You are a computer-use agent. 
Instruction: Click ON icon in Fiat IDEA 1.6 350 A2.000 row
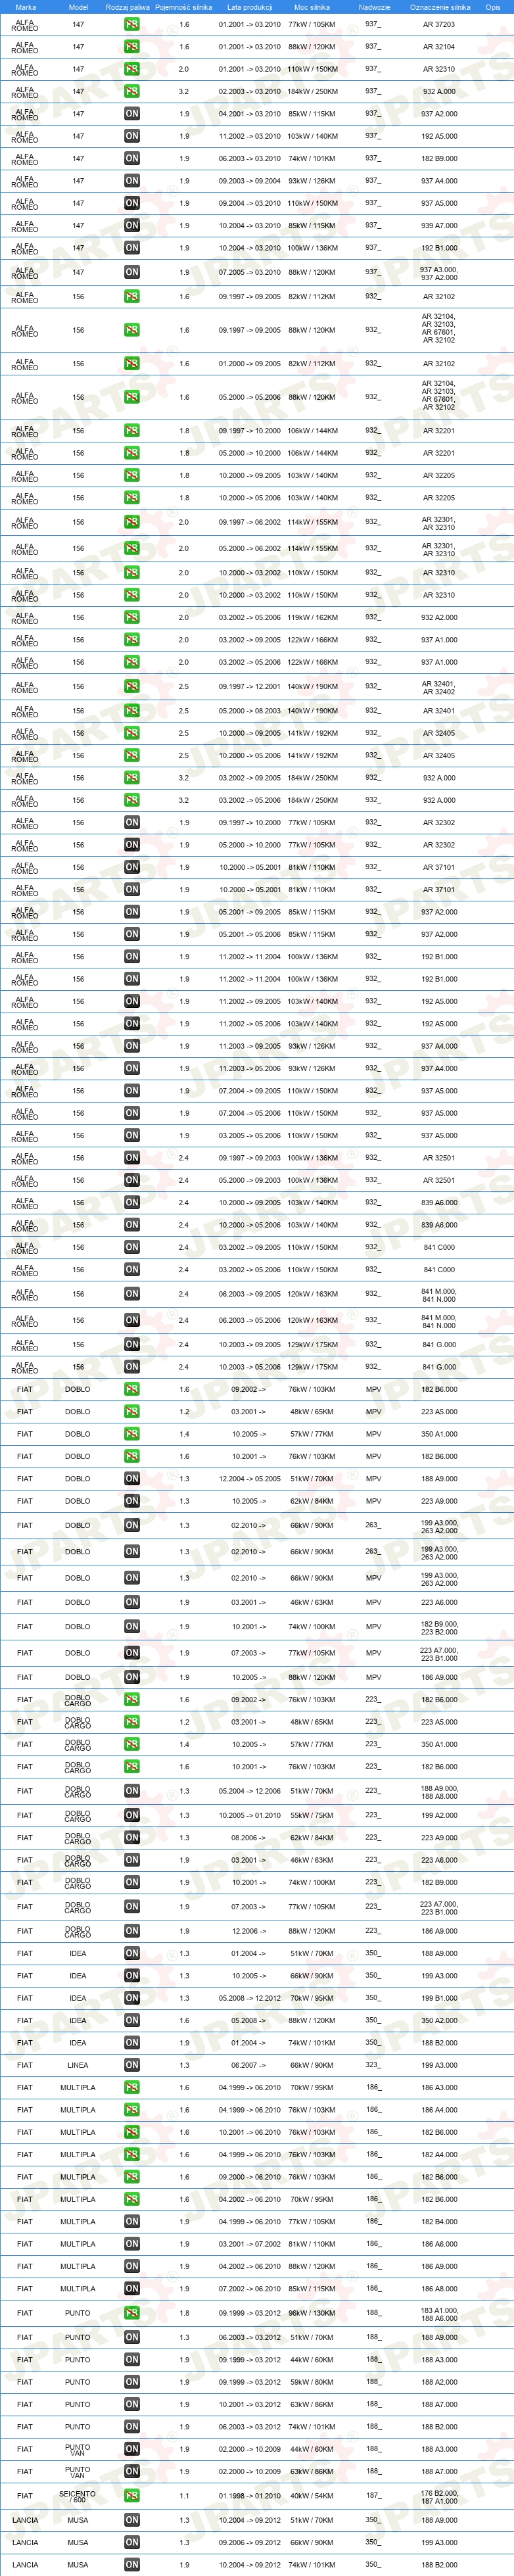point(132,2020)
